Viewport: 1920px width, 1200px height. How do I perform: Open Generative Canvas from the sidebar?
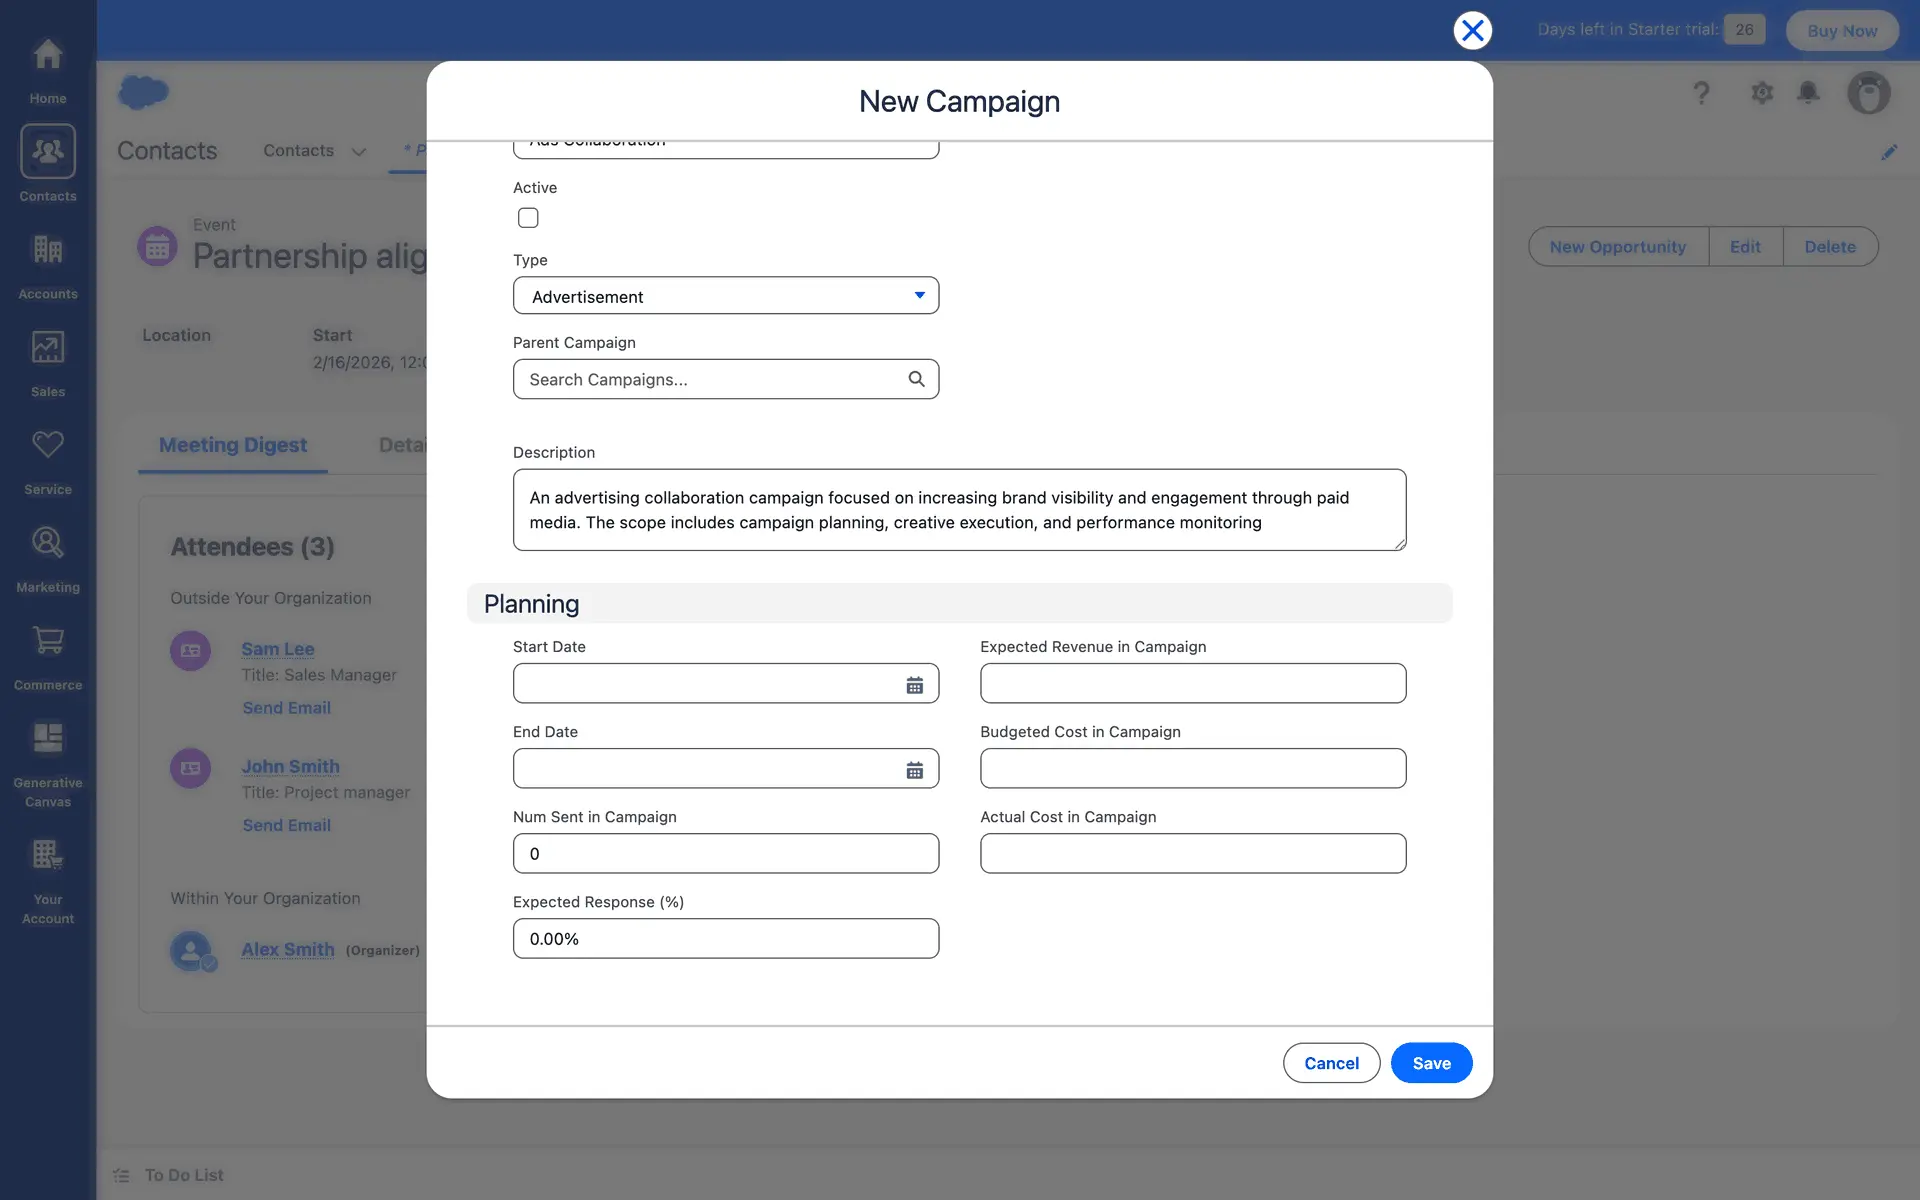coord(48,762)
